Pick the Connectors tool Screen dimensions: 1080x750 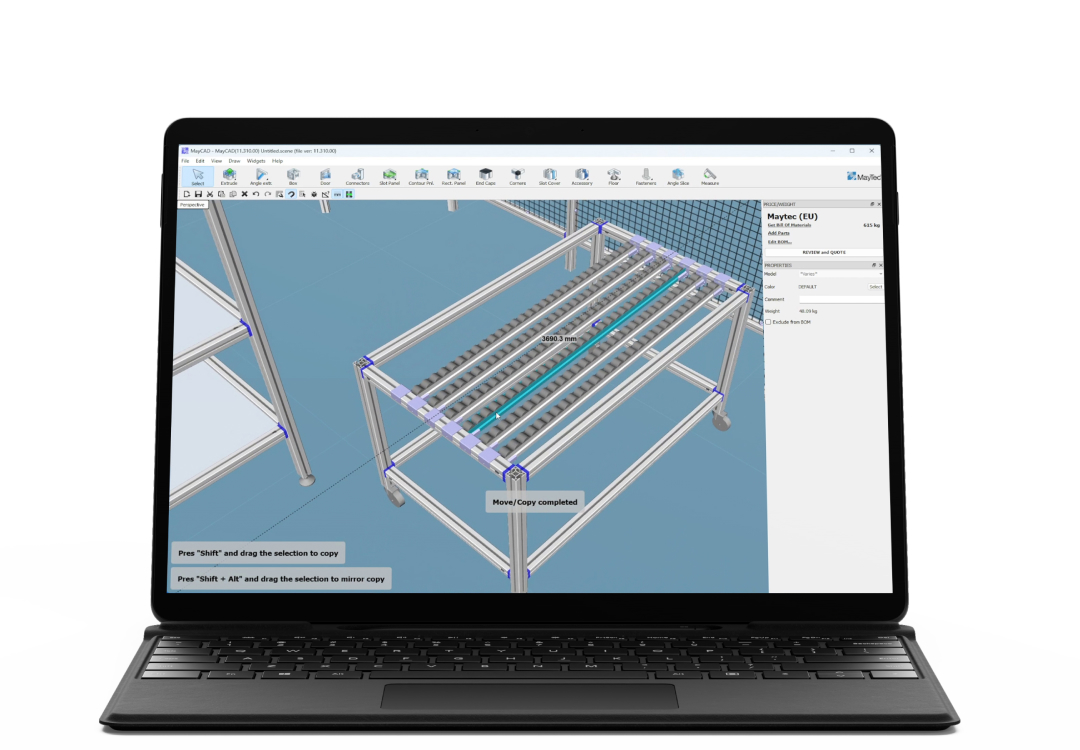(x=357, y=176)
